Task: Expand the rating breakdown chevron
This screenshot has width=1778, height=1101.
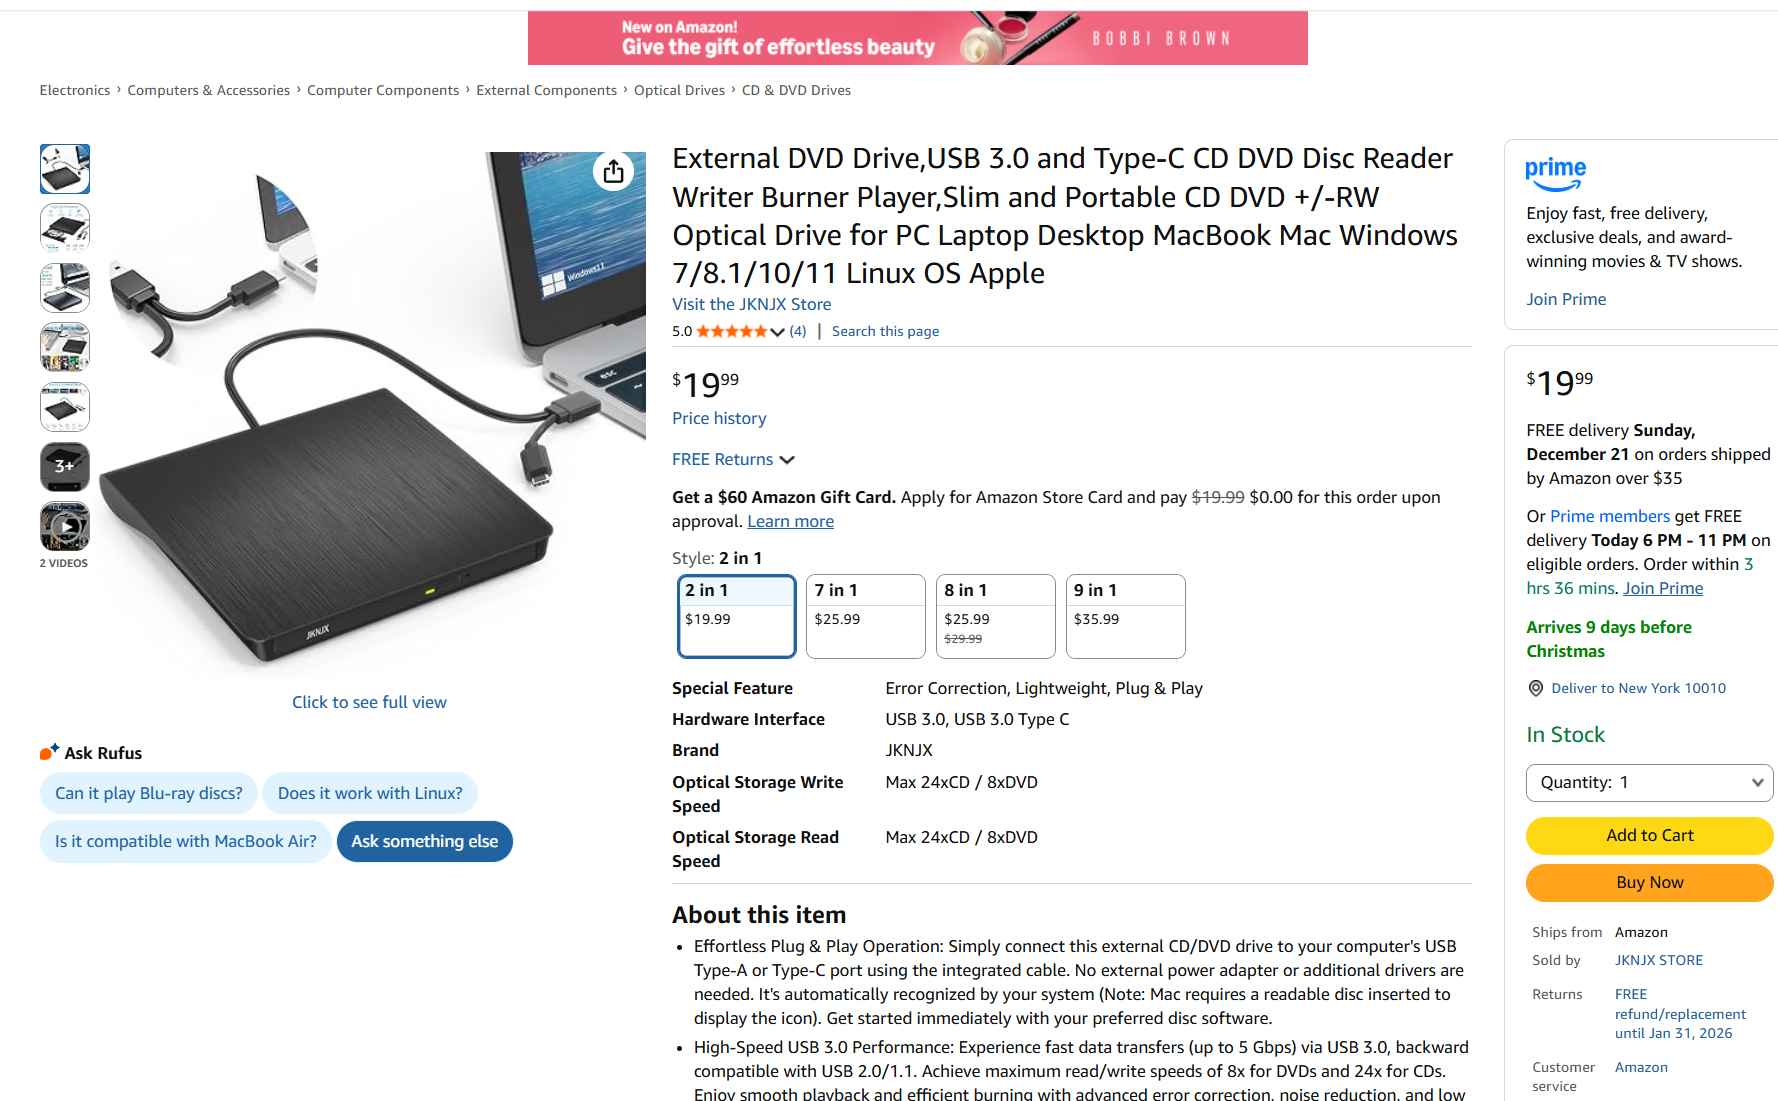Action: pos(777,332)
